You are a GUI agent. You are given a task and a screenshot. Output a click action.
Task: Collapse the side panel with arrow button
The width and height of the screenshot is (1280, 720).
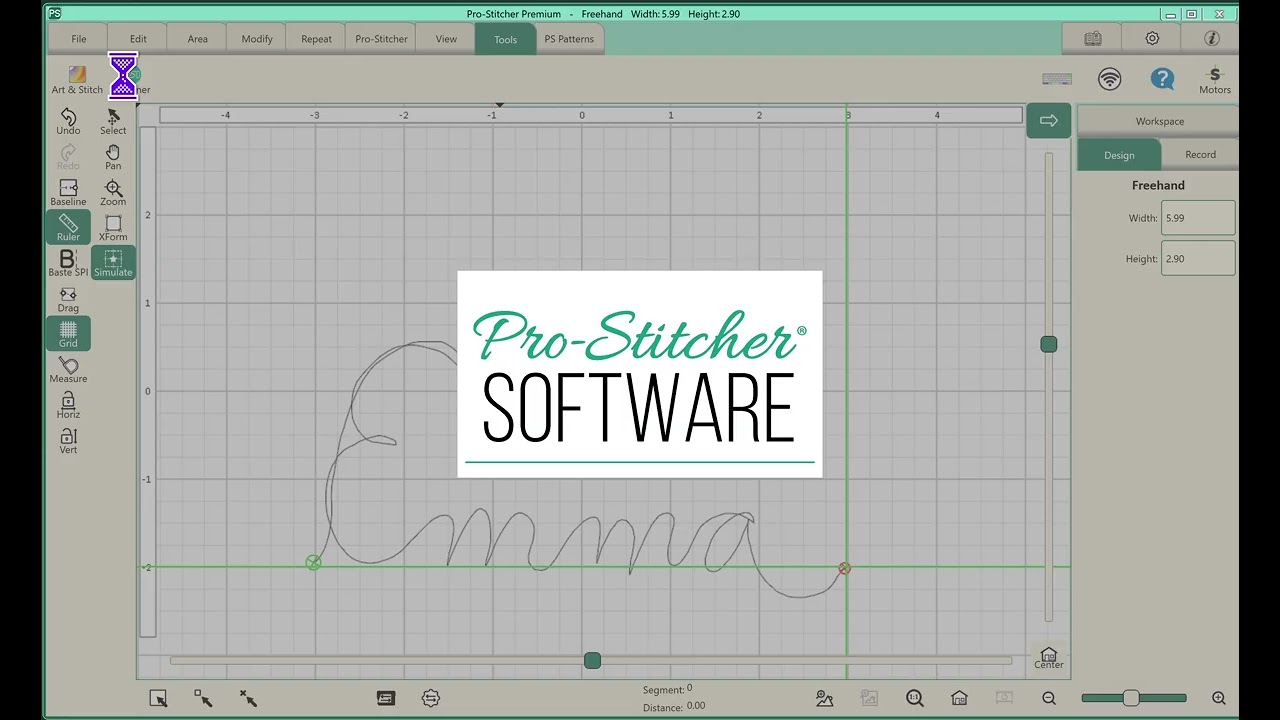coord(1049,121)
